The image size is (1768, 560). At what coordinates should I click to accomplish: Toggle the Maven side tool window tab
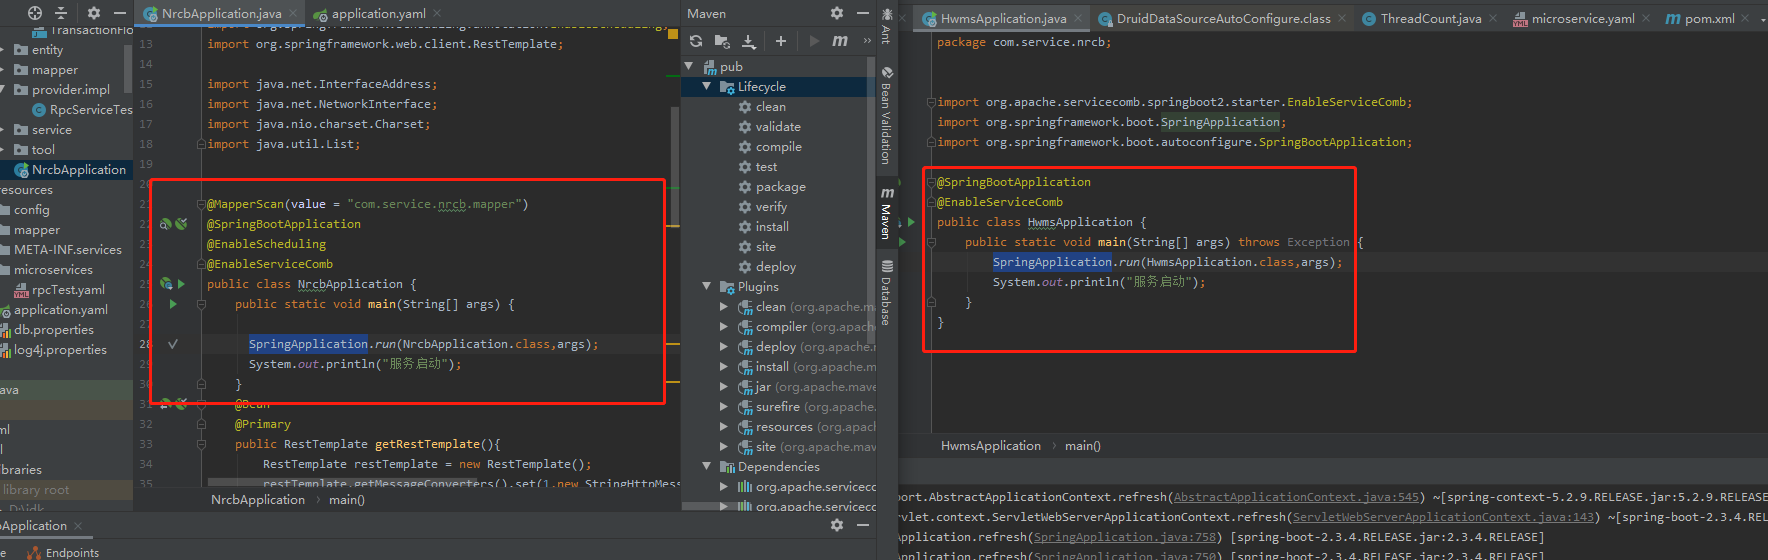pyautogui.click(x=886, y=213)
